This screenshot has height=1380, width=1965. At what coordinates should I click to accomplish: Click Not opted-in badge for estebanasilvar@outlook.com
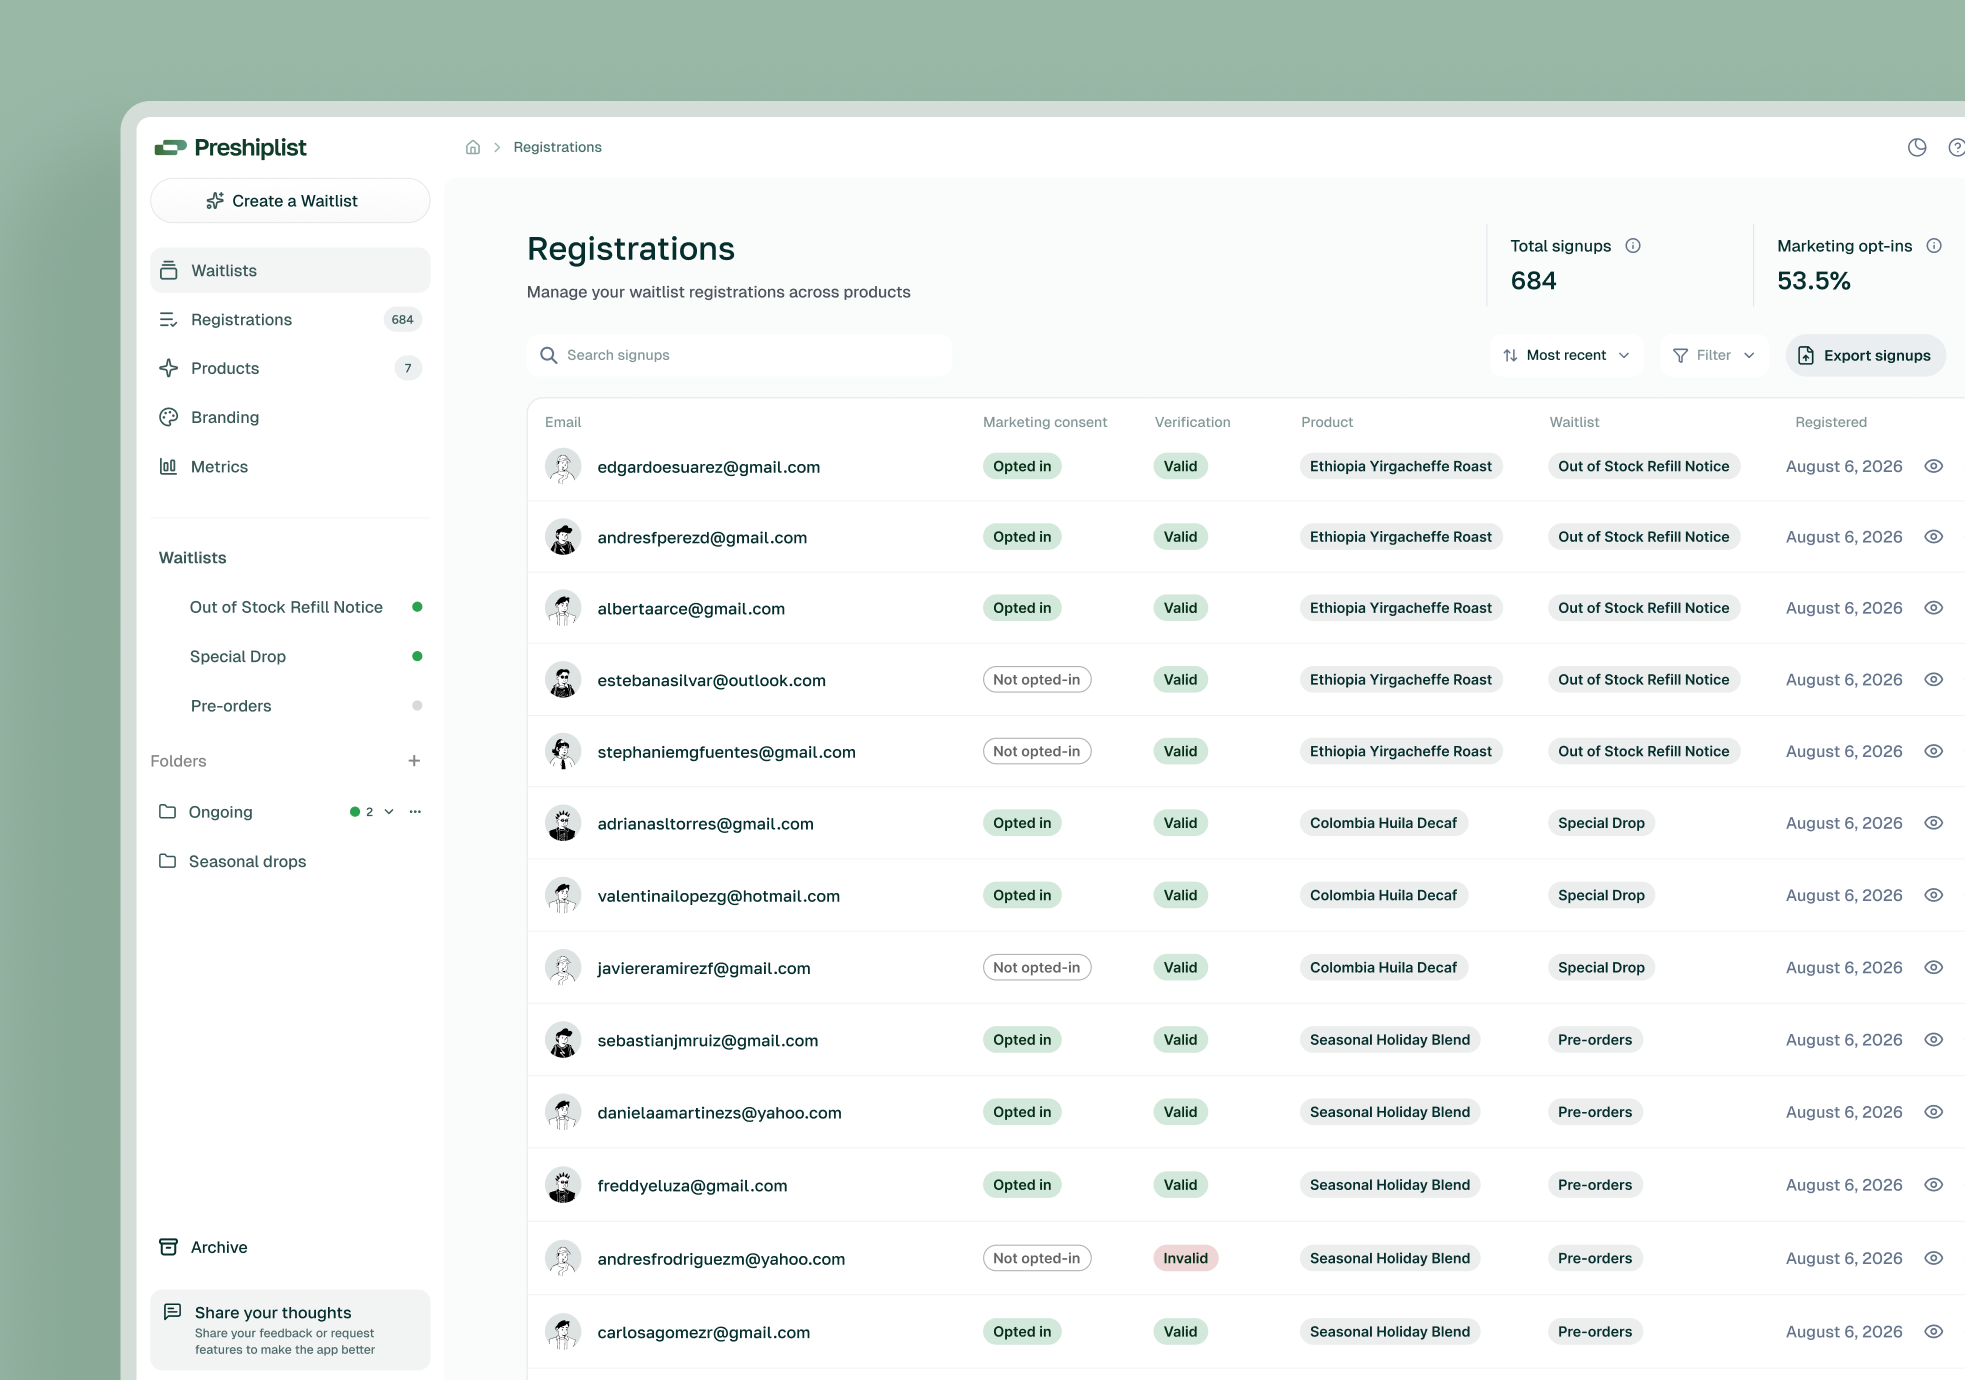tap(1036, 680)
